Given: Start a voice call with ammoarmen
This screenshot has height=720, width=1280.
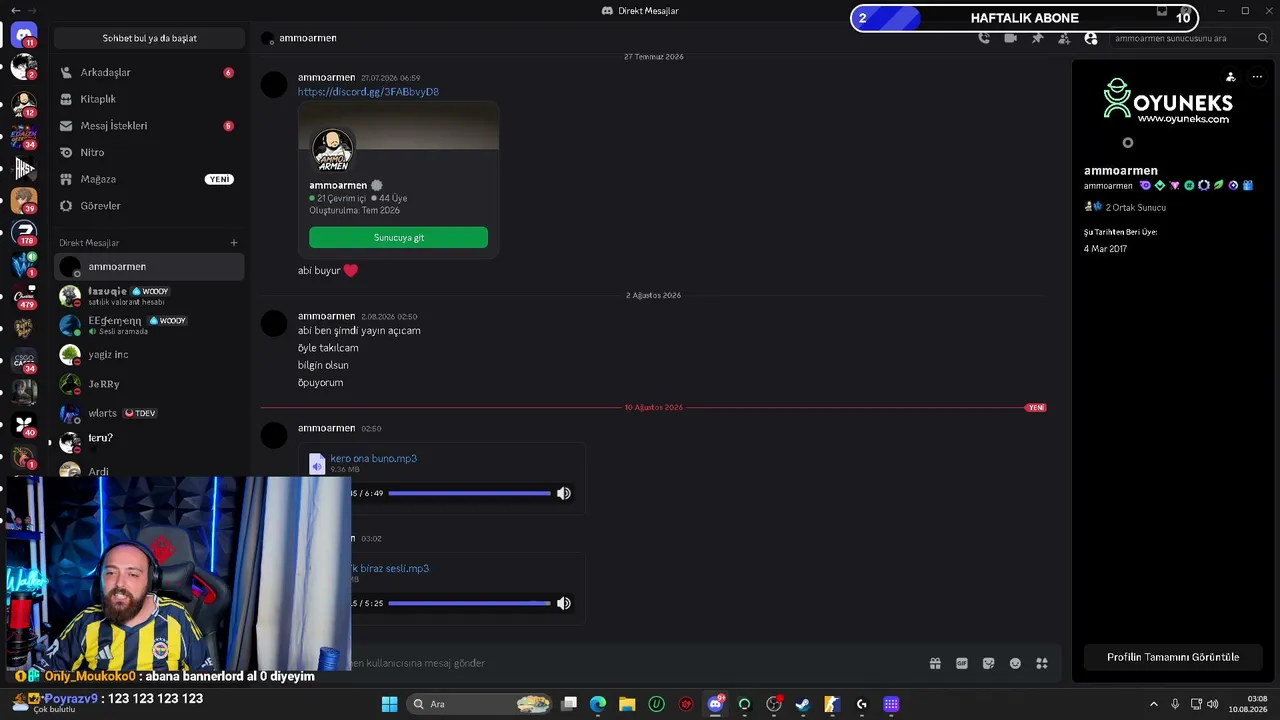Looking at the screenshot, I should 984,38.
